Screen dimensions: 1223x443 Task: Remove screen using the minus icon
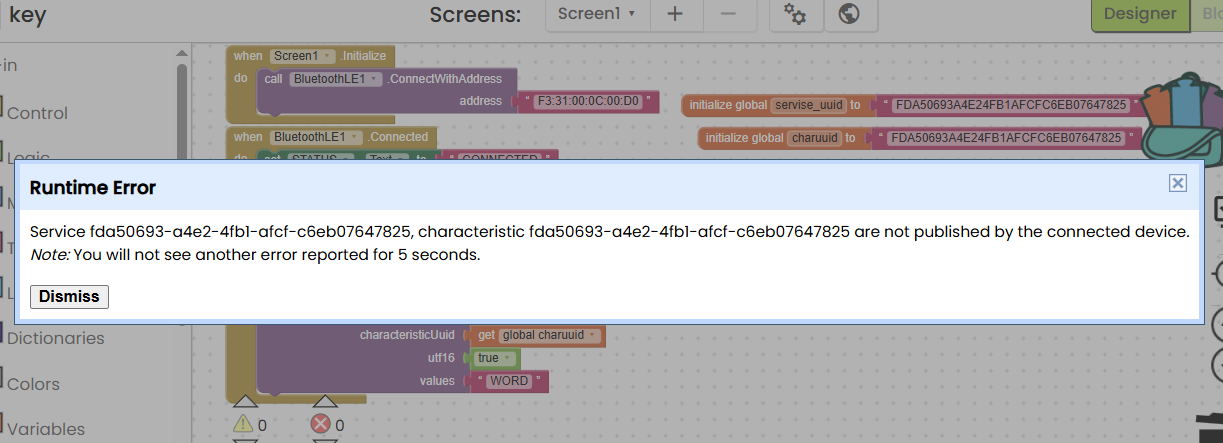[x=729, y=14]
